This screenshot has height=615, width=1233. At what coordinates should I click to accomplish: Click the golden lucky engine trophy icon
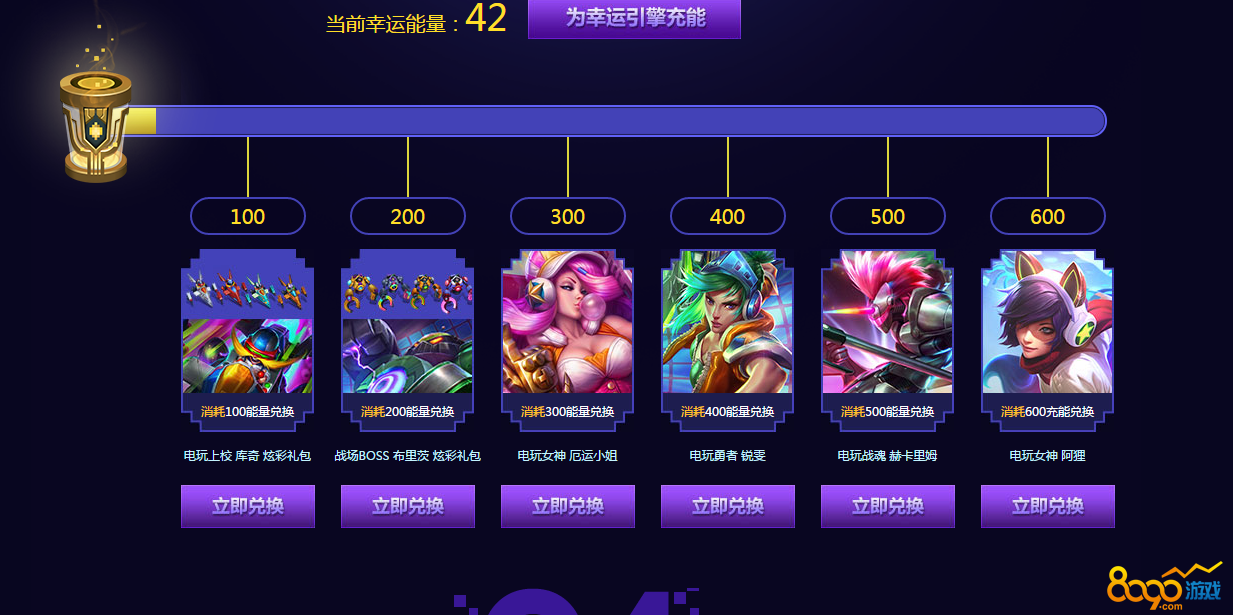pos(95,127)
